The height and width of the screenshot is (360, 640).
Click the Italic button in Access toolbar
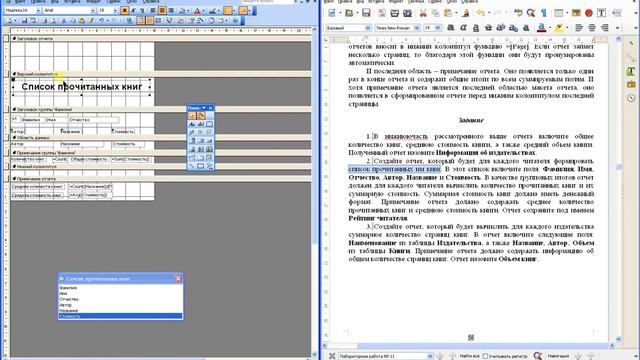pos(133,10)
